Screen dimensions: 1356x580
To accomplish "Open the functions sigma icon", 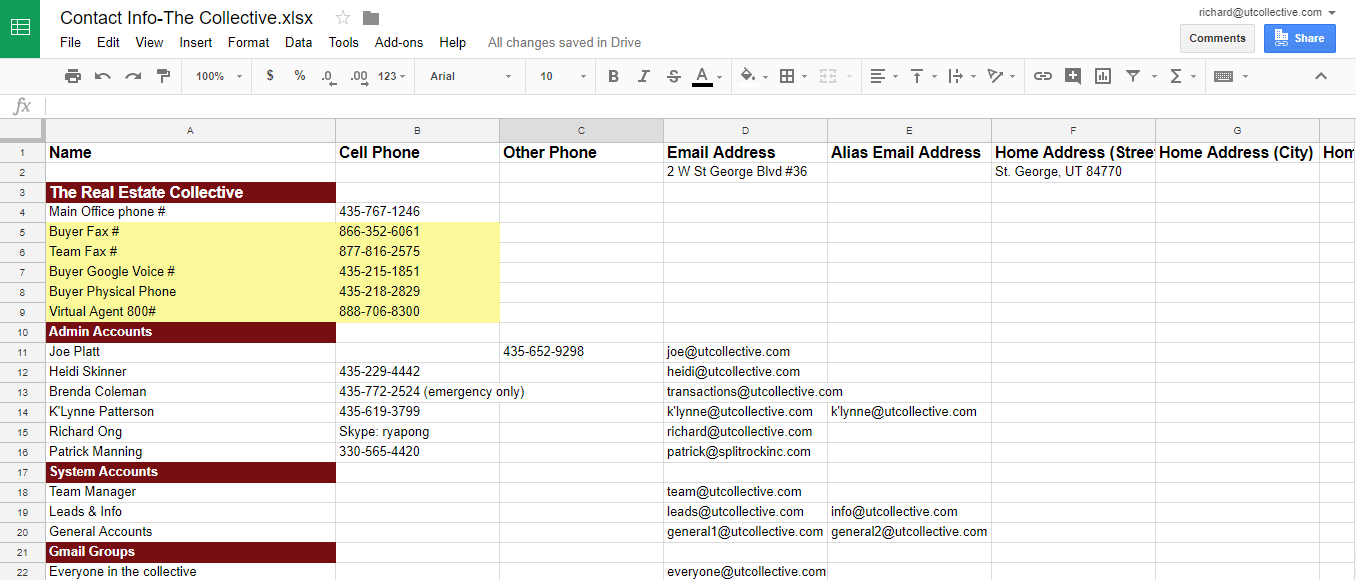I will point(1176,76).
